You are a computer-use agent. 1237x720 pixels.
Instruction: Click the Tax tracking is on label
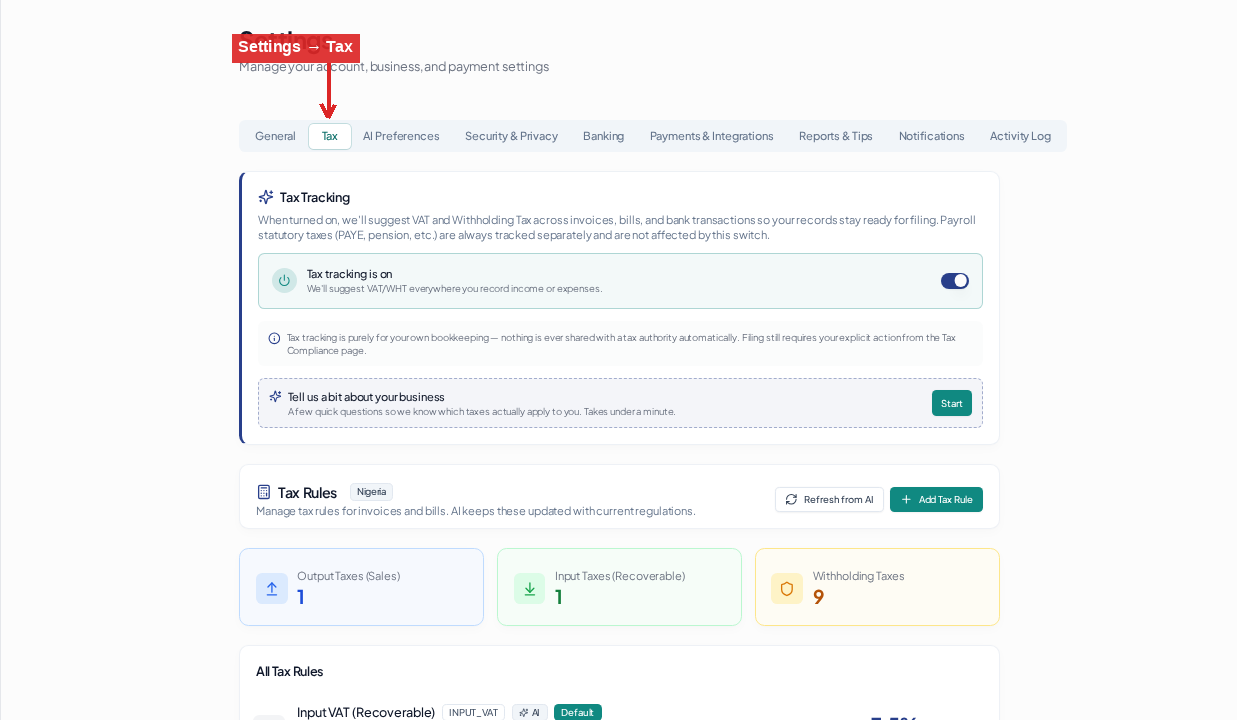click(x=350, y=274)
